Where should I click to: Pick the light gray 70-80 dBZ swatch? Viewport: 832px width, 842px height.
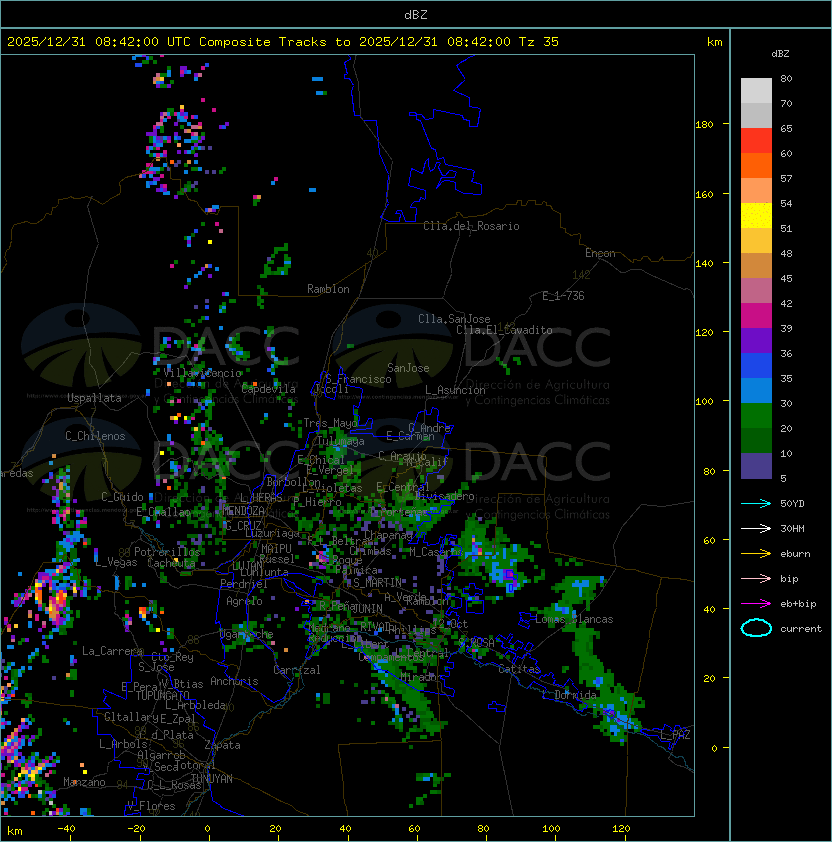click(756, 90)
